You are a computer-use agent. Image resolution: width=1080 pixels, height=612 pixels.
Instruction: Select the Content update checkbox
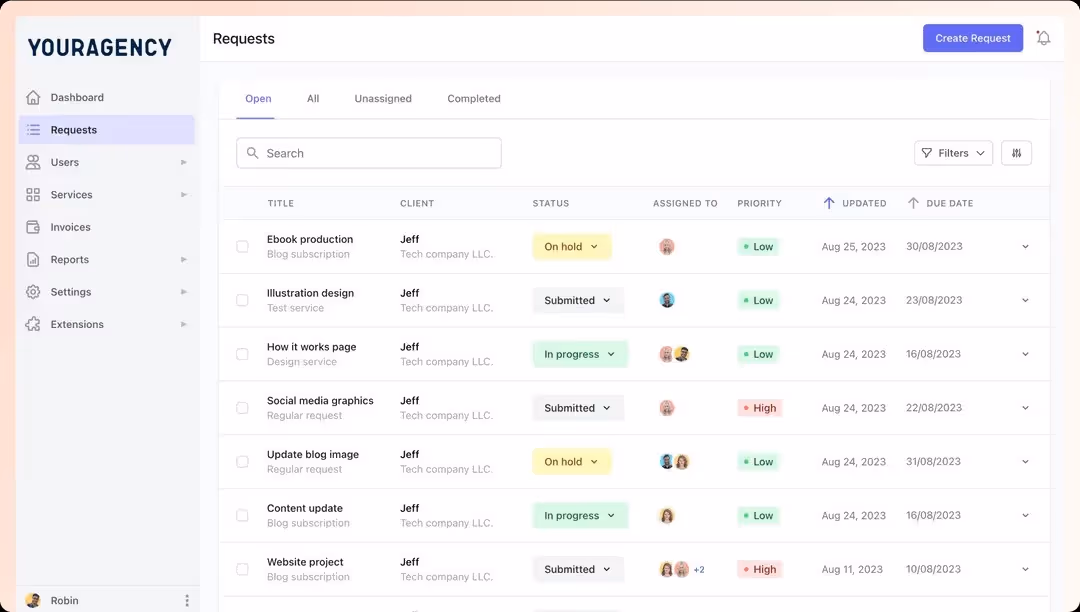click(x=242, y=515)
